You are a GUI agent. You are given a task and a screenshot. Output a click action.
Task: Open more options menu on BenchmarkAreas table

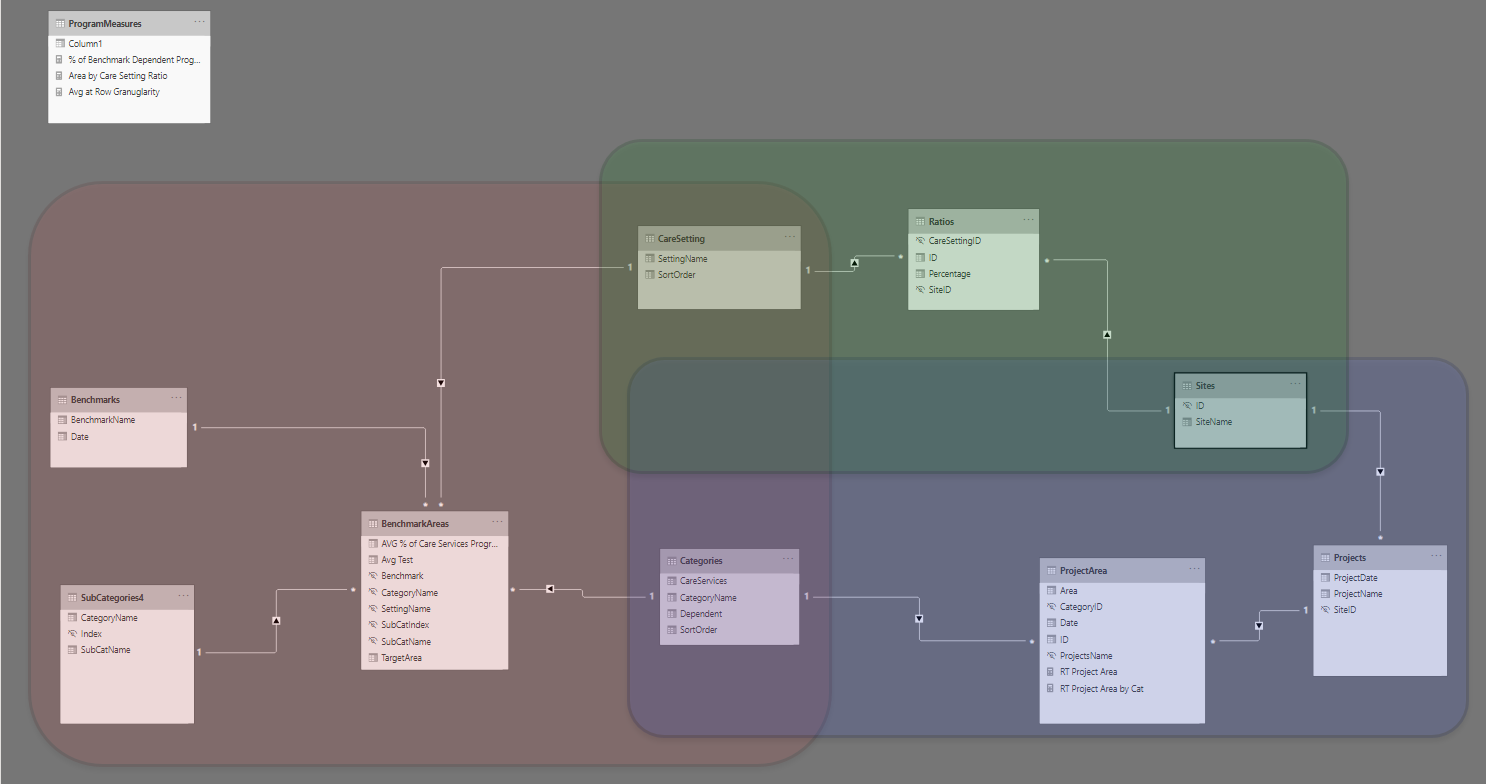pos(497,522)
